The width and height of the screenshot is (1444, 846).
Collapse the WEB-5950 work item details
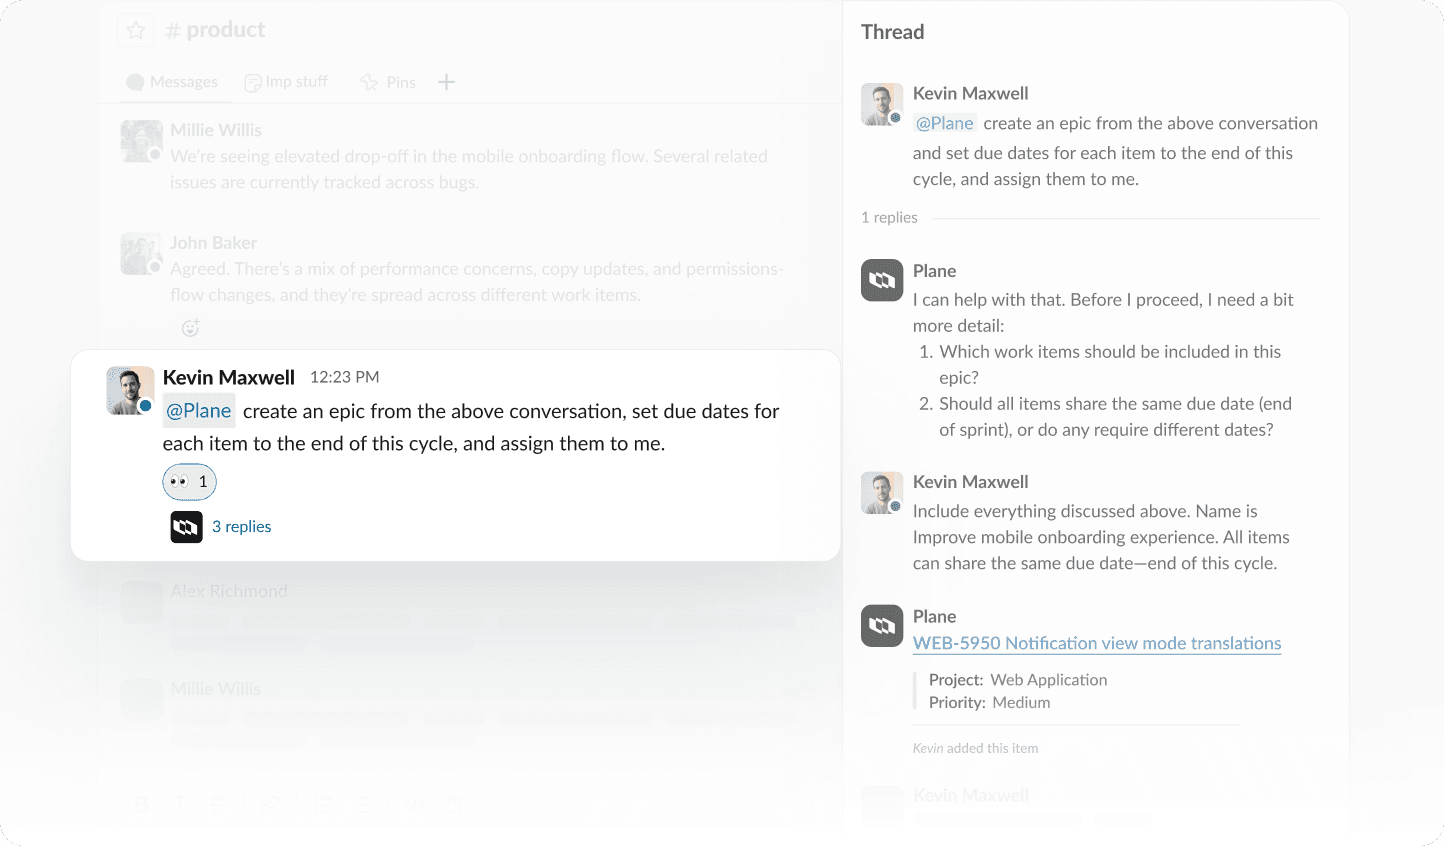tap(916, 690)
